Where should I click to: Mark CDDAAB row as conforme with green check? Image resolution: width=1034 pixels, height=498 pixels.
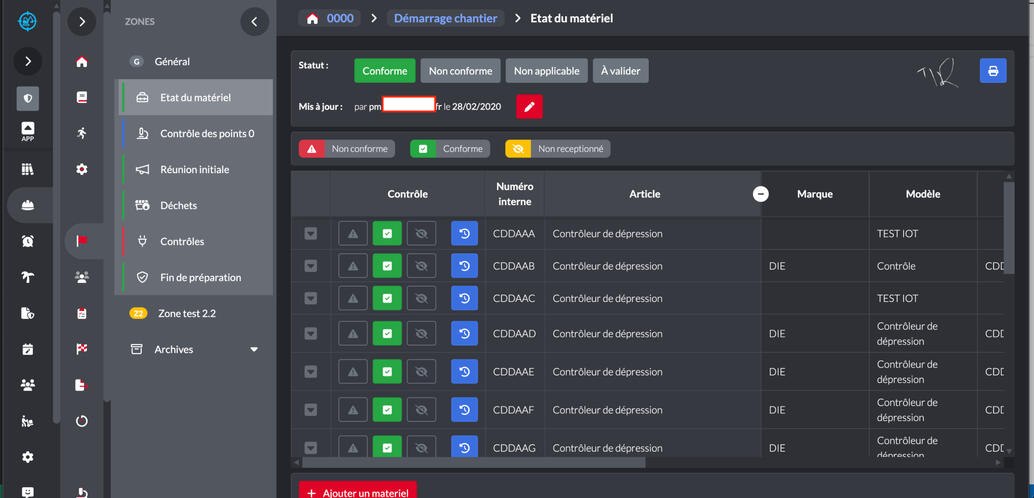click(387, 267)
